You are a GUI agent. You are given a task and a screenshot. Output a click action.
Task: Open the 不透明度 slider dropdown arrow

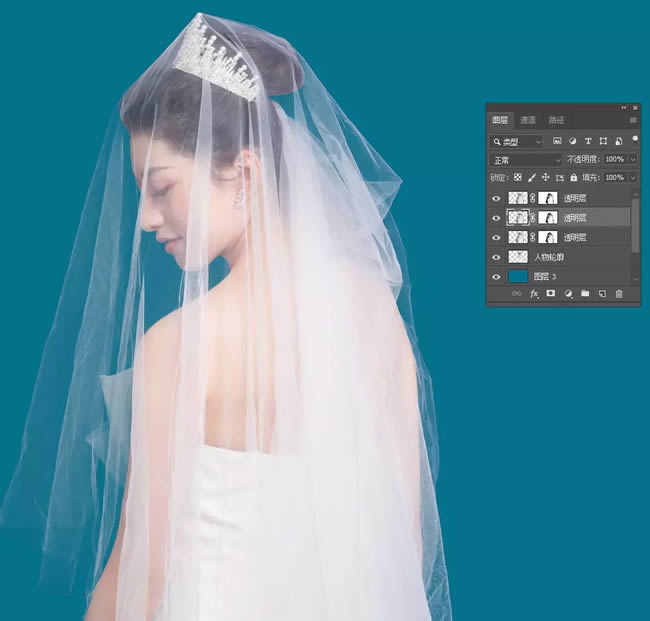633,159
